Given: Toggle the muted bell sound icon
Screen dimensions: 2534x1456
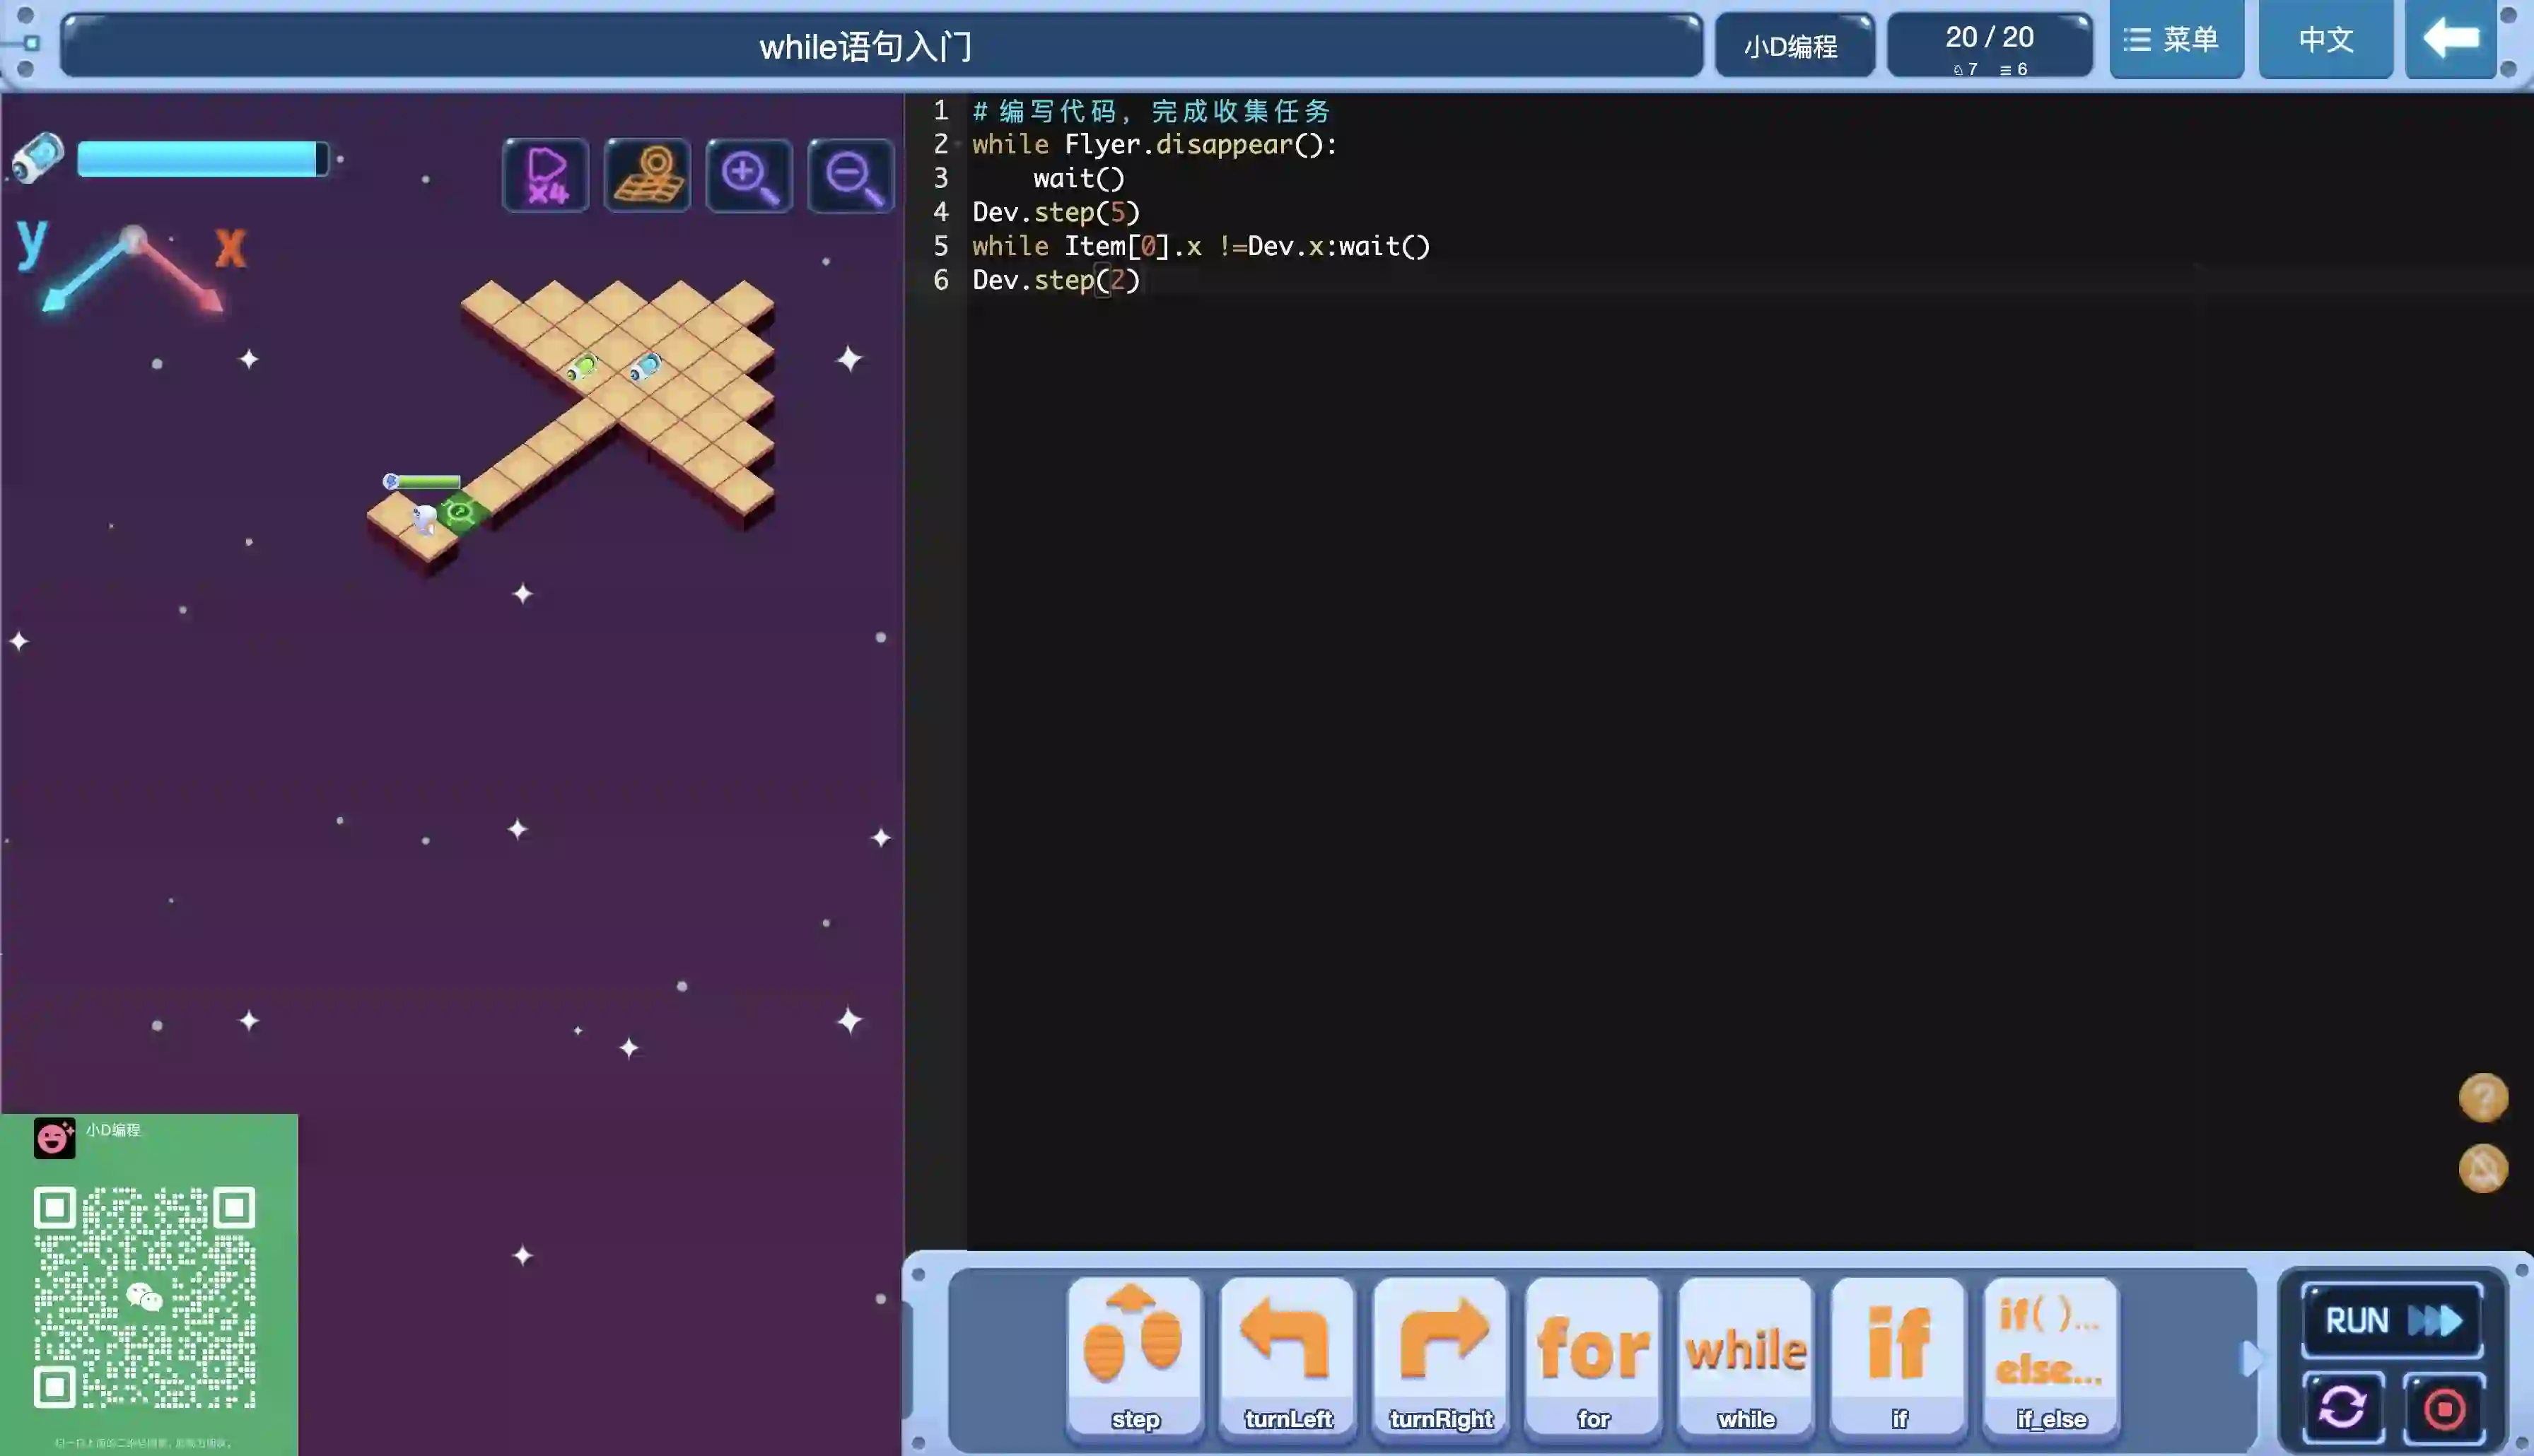Looking at the screenshot, I should [2482, 1168].
